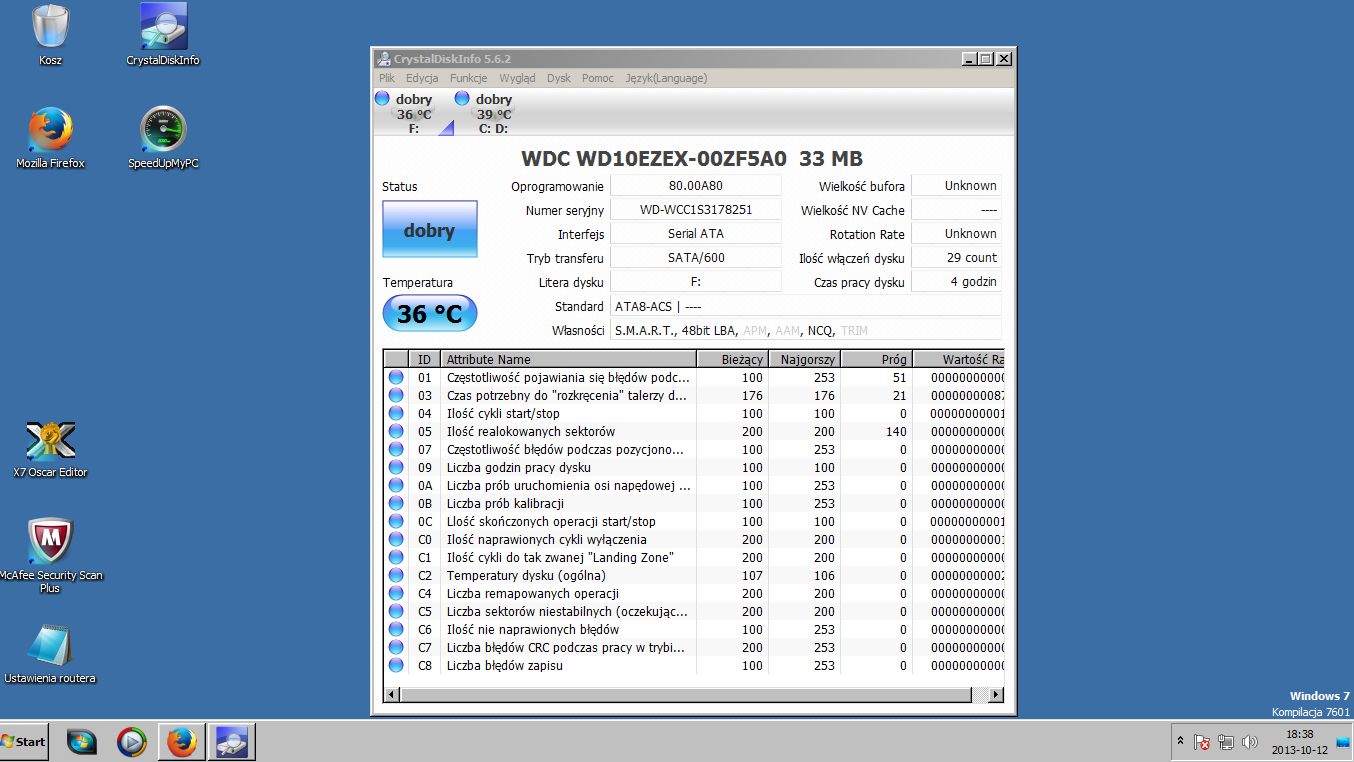This screenshot has height=762, width=1354.
Task: Open the Edycja menu
Action: [422, 78]
